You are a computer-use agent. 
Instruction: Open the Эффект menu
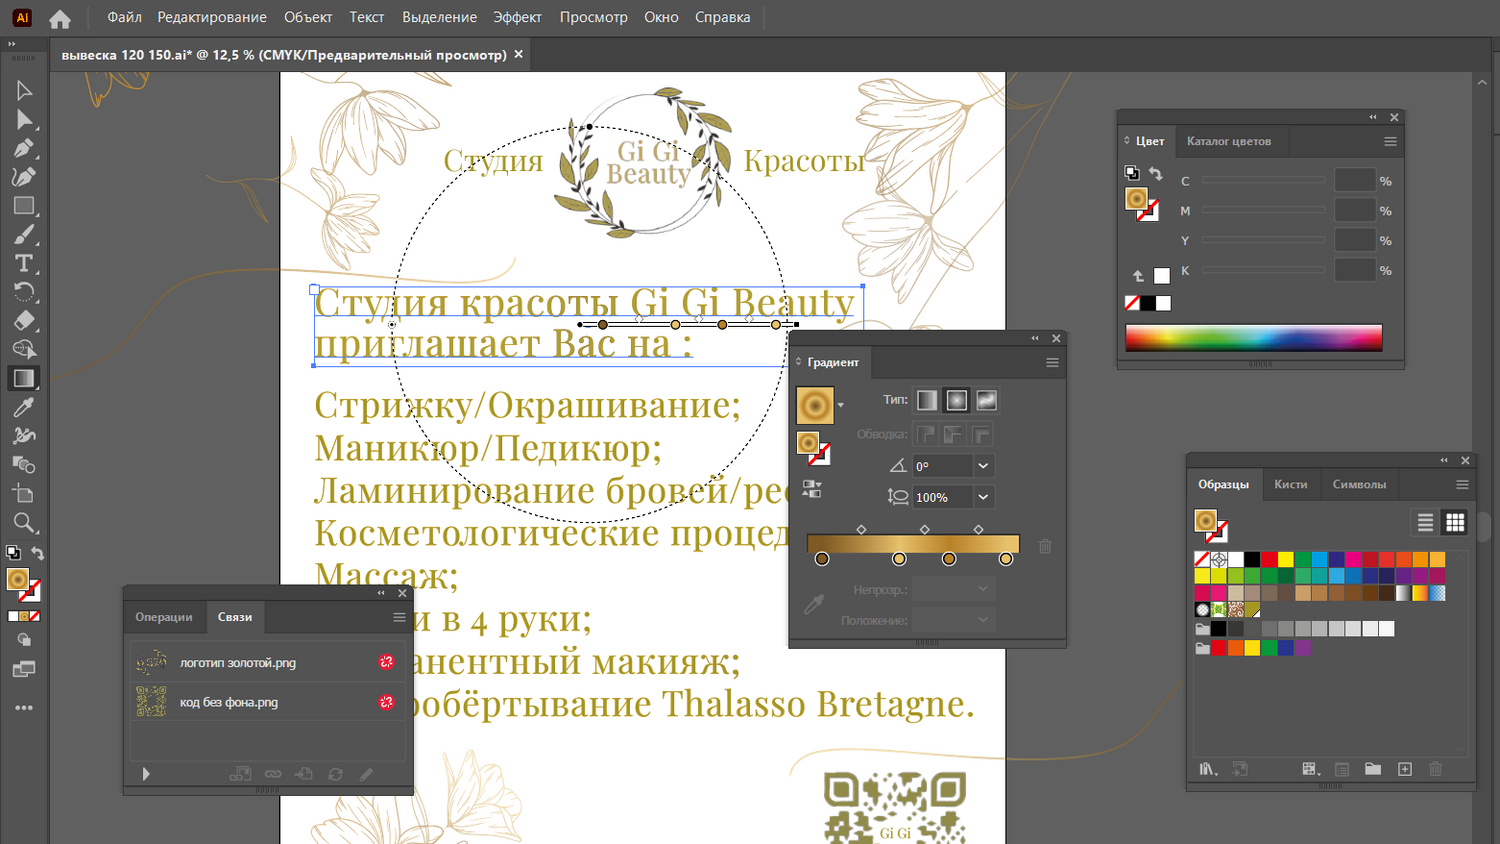517,17
